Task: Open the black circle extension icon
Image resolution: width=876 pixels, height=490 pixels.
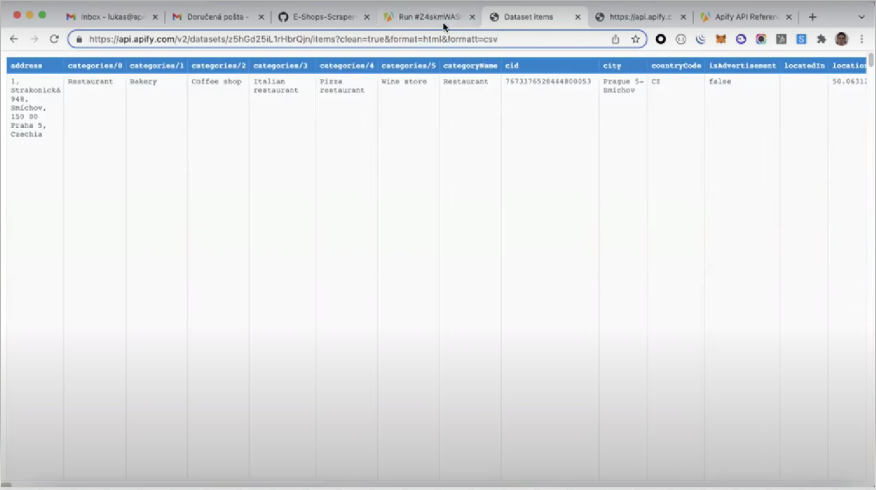Action: point(660,39)
